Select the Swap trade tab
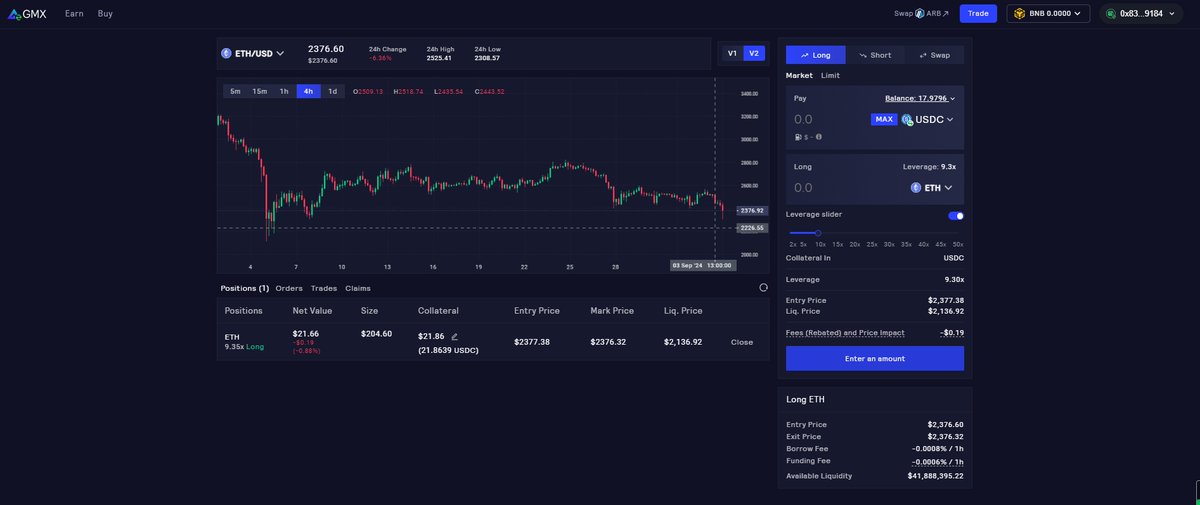This screenshot has height=505, width=1200. [935, 55]
